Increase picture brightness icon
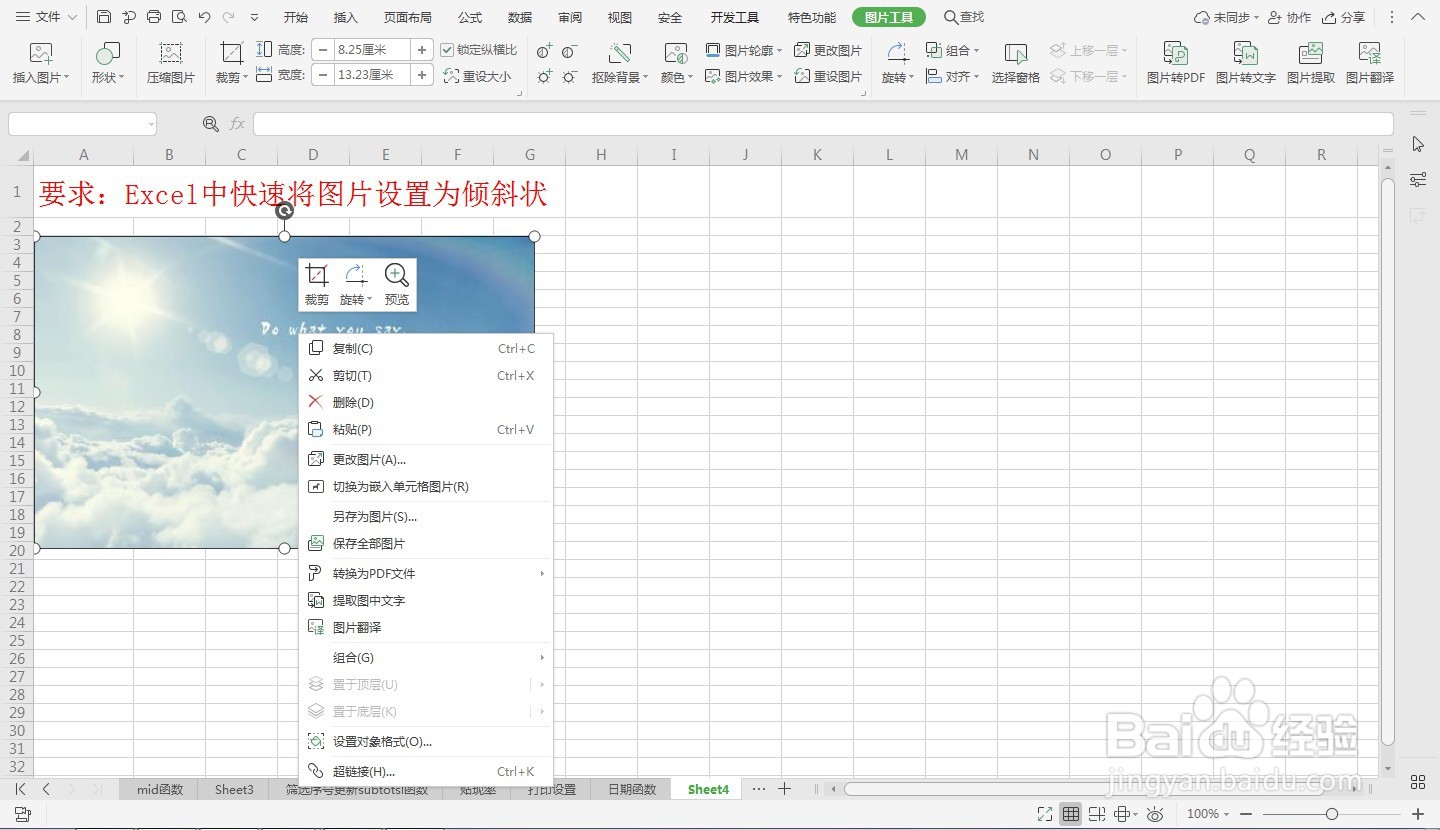The width and height of the screenshot is (1440, 830). [x=544, y=76]
